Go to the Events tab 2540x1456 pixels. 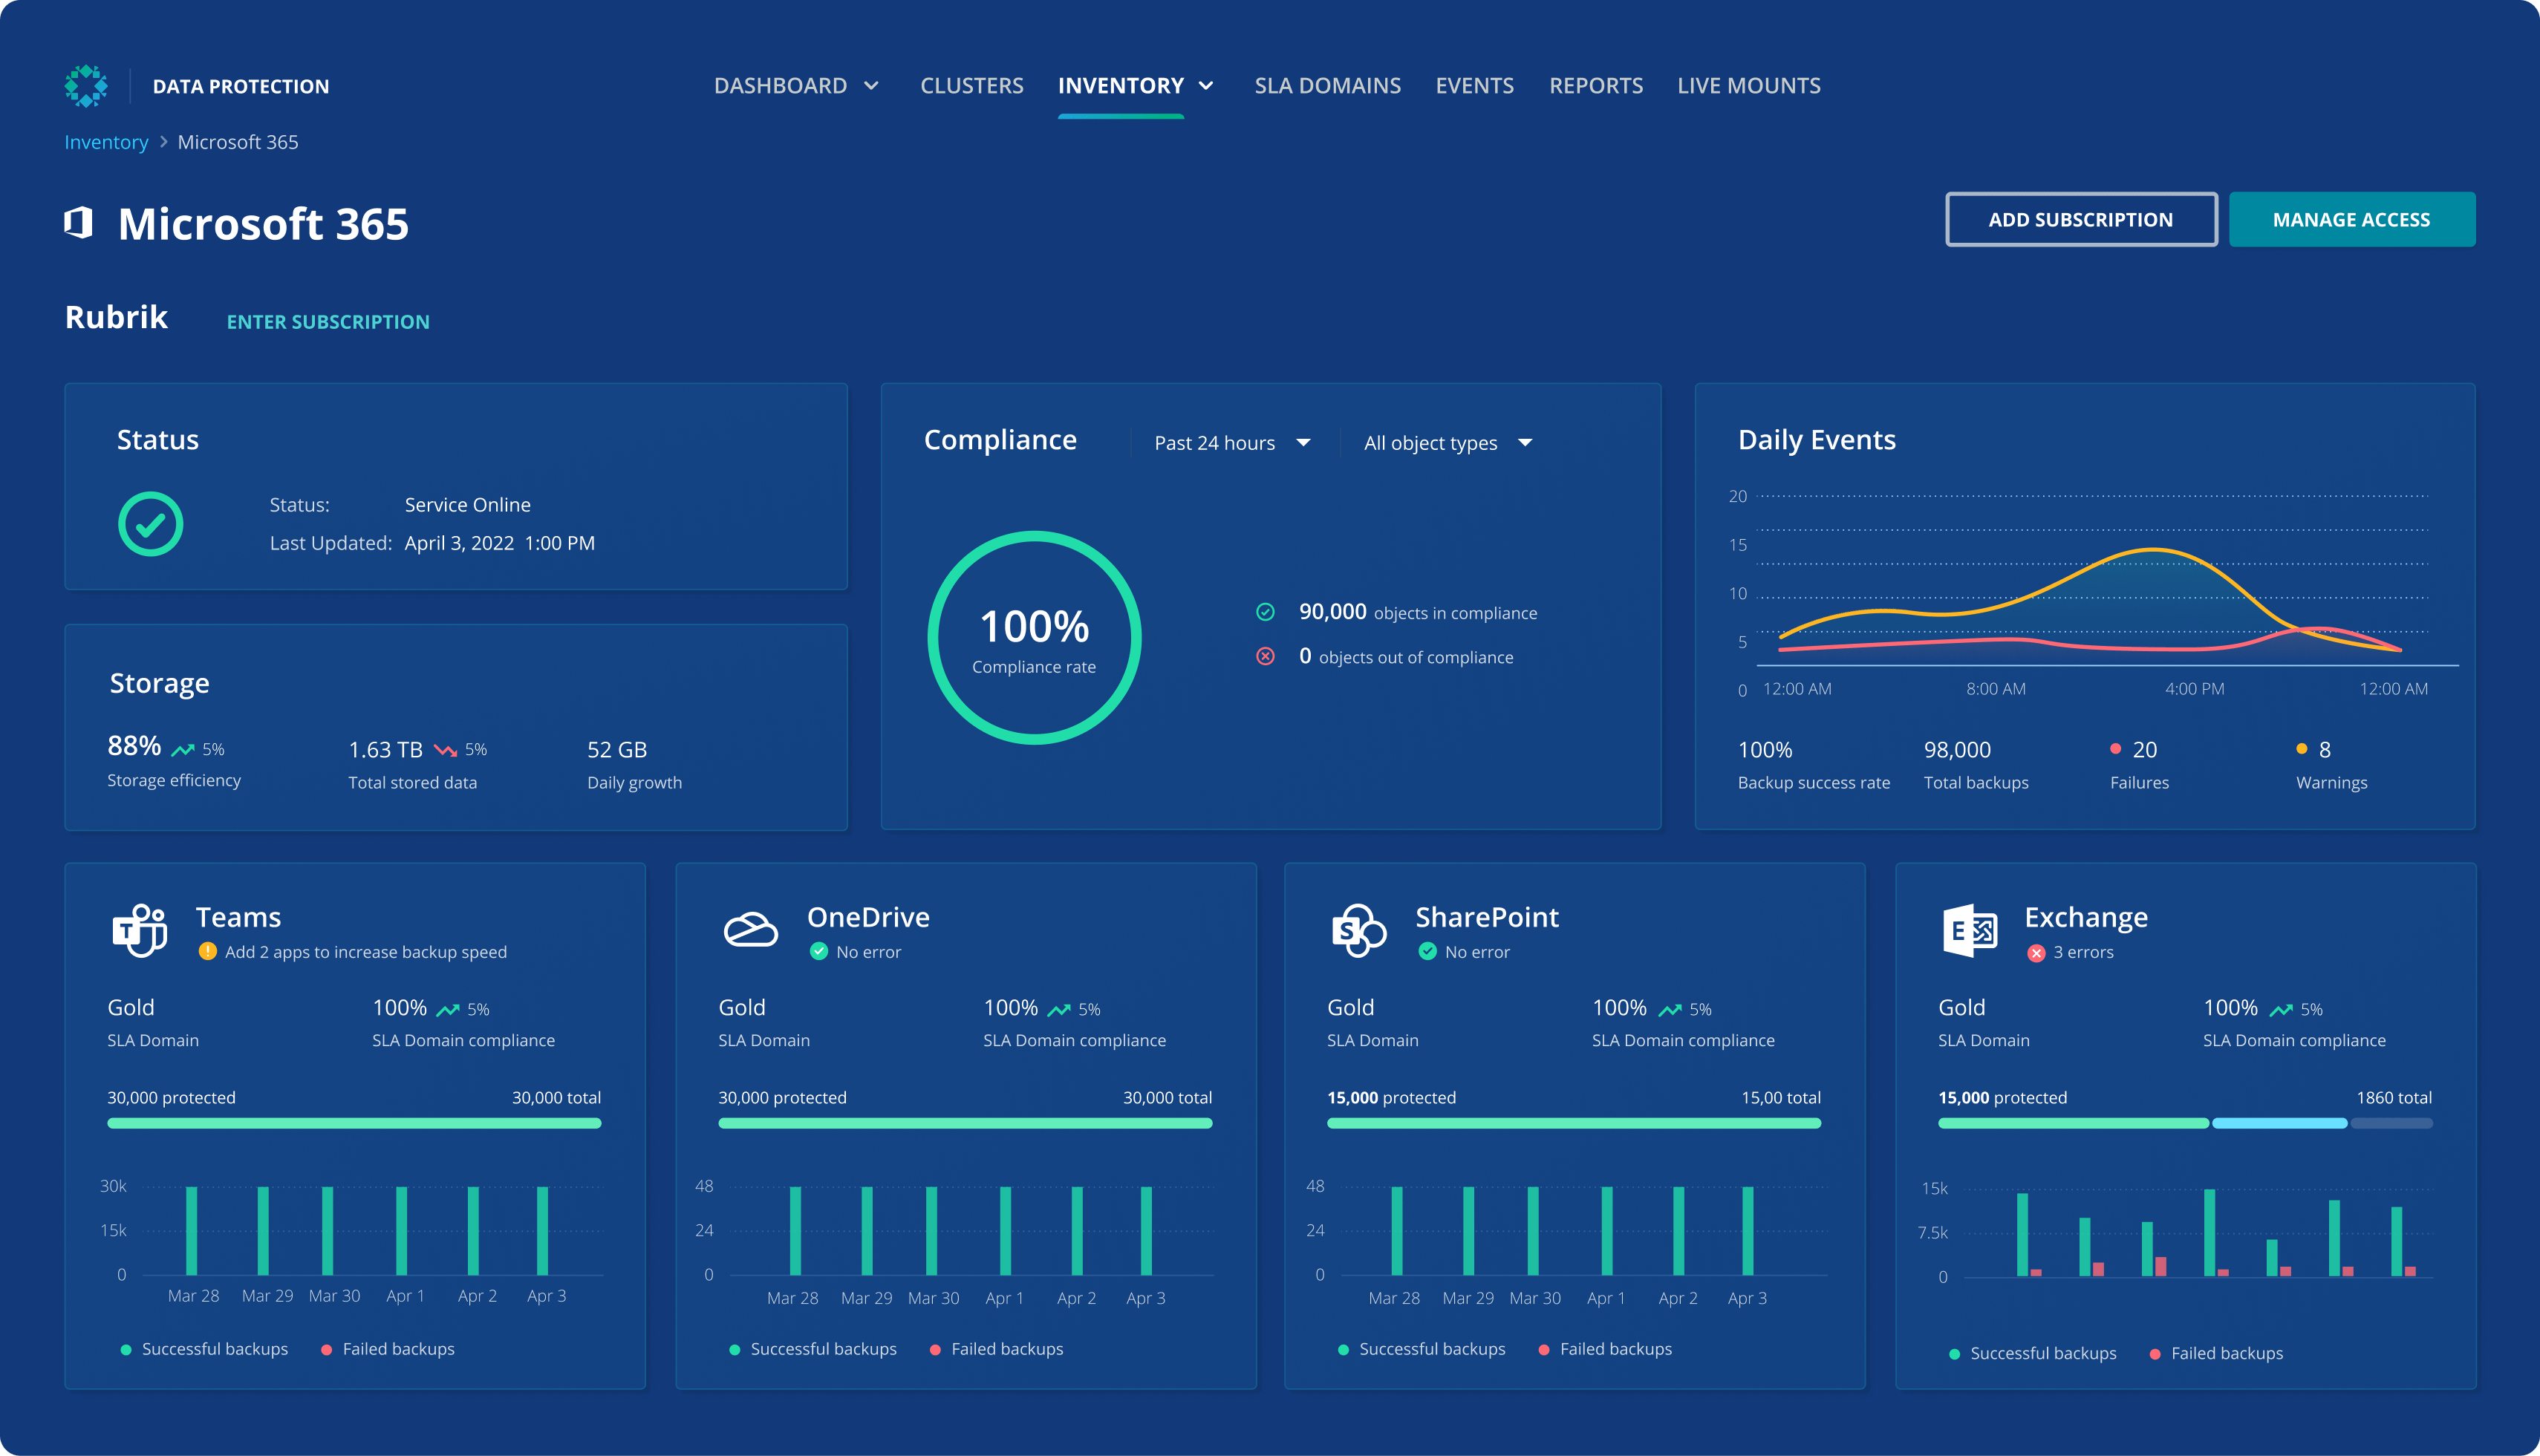[1474, 86]
